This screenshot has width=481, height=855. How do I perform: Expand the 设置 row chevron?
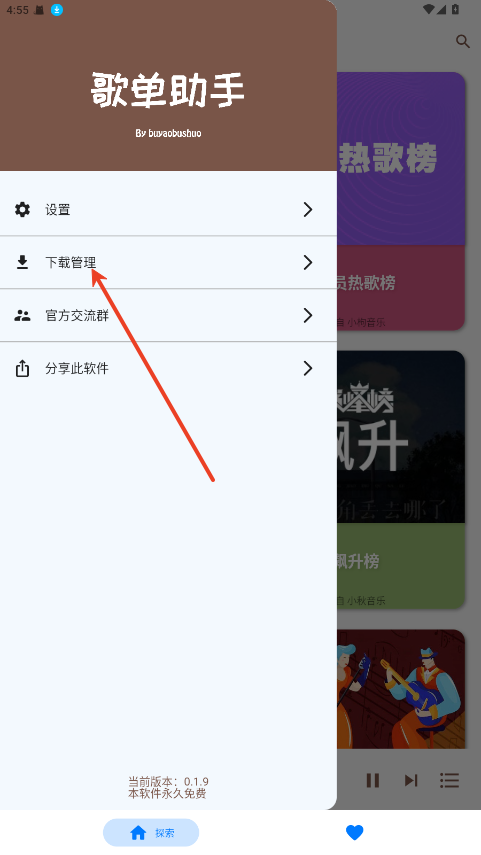coord(308,209)
